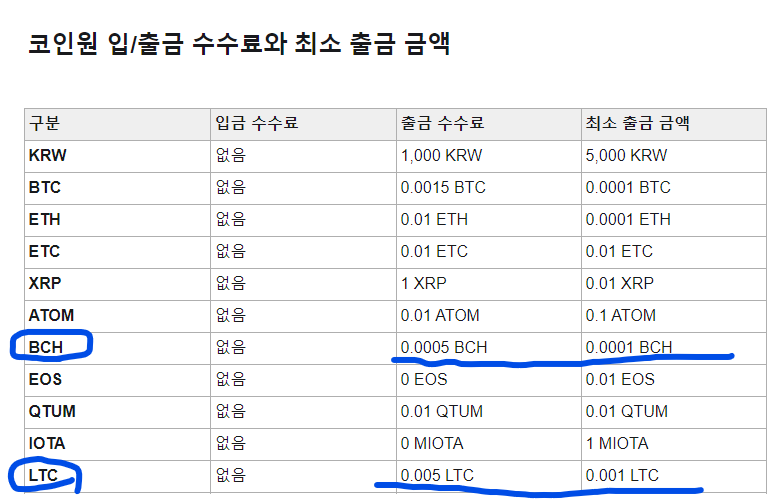This screenshot has height=499, width=774.
Task: Click the KRW row label
Action: click(x=47, y=155)
